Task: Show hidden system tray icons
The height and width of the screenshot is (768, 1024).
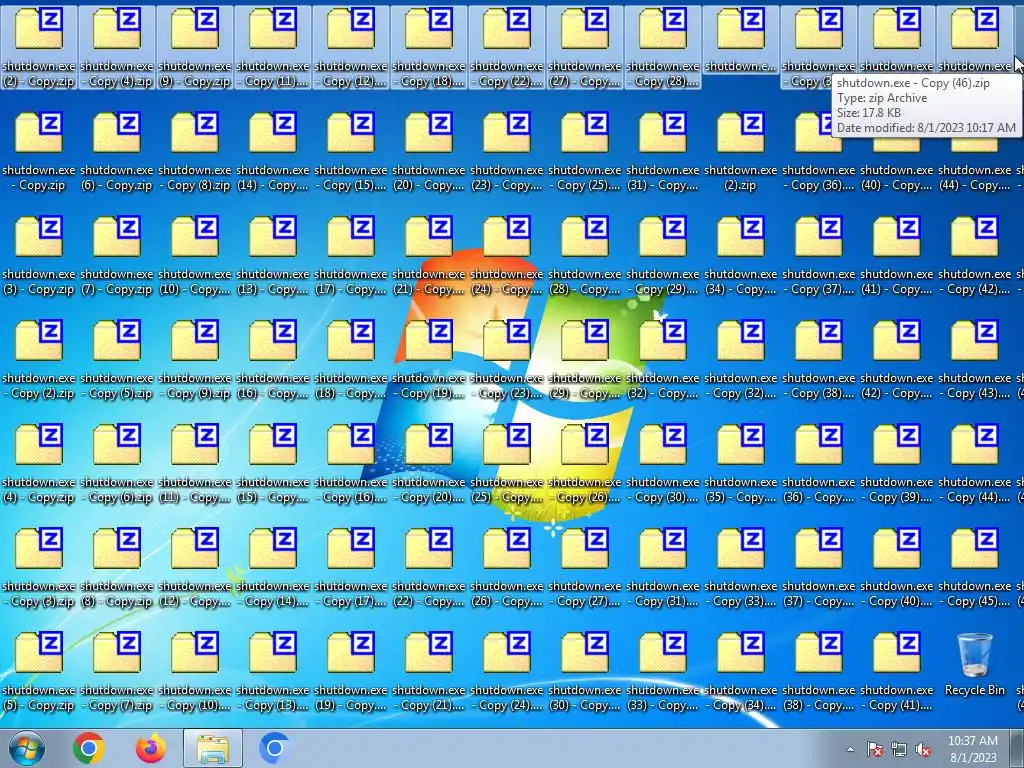Action: (x=850, y=749)
